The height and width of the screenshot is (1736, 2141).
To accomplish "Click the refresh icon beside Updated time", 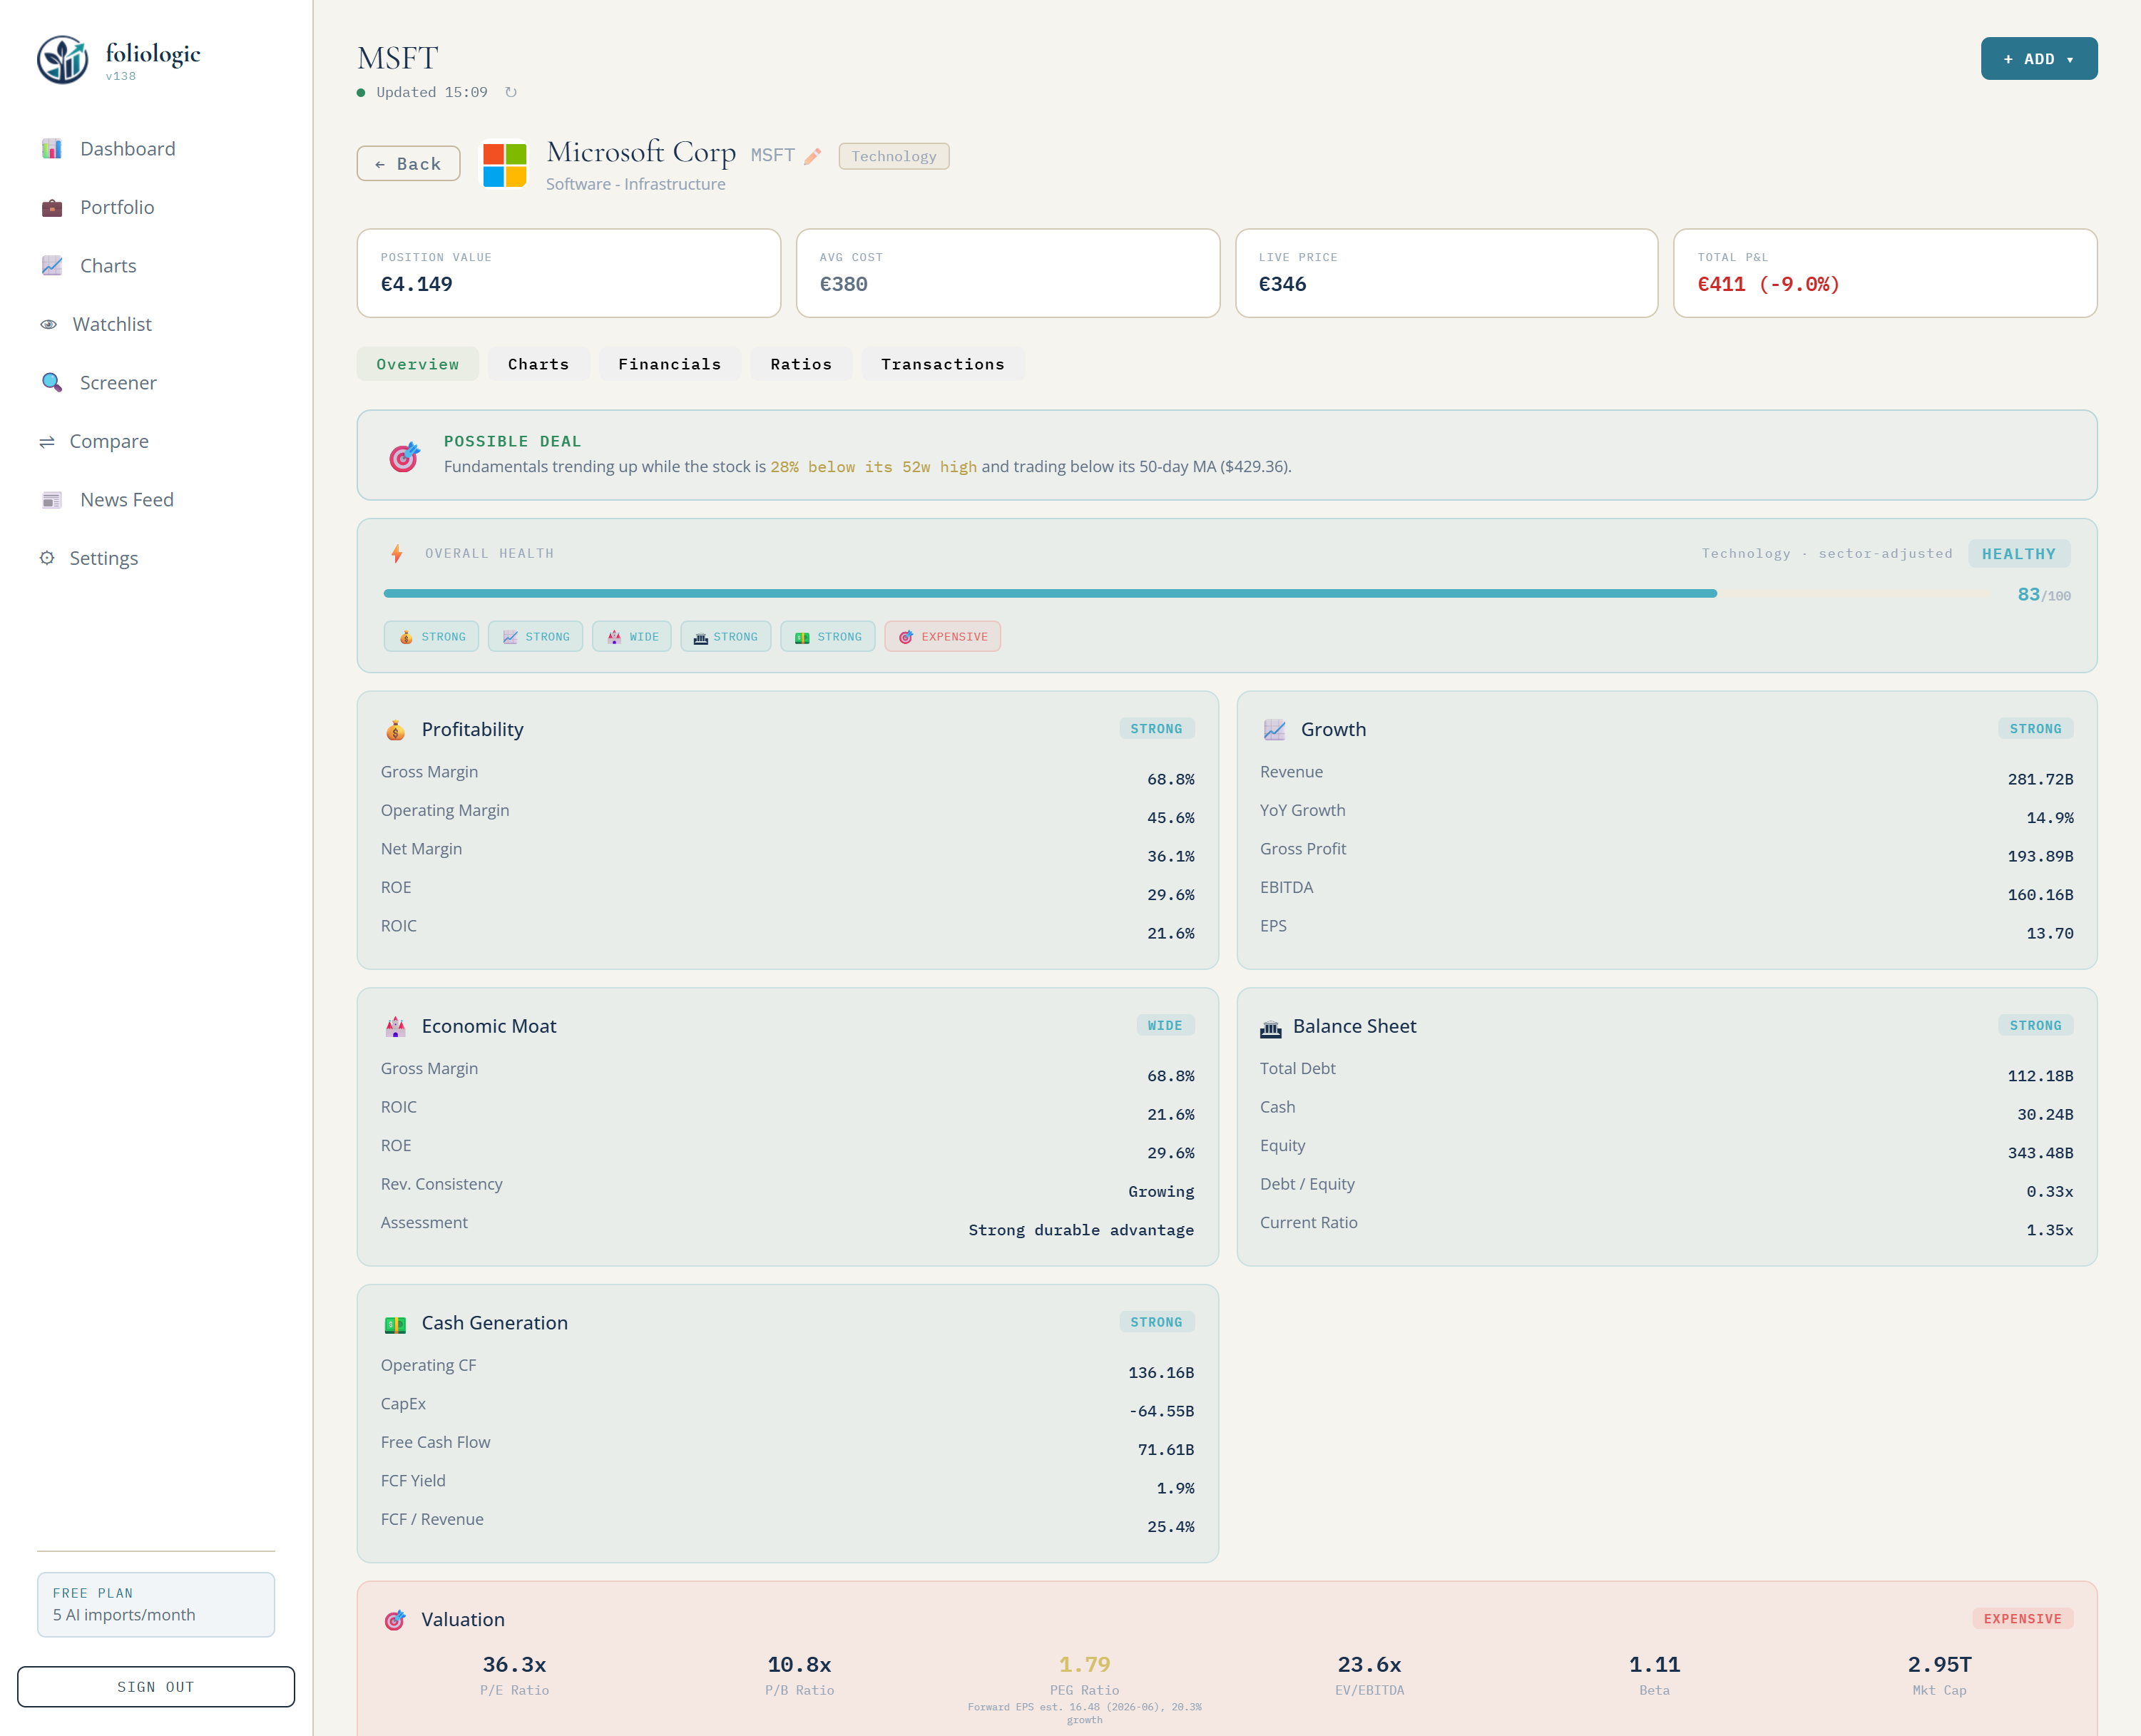I will (x=511, y=92).
